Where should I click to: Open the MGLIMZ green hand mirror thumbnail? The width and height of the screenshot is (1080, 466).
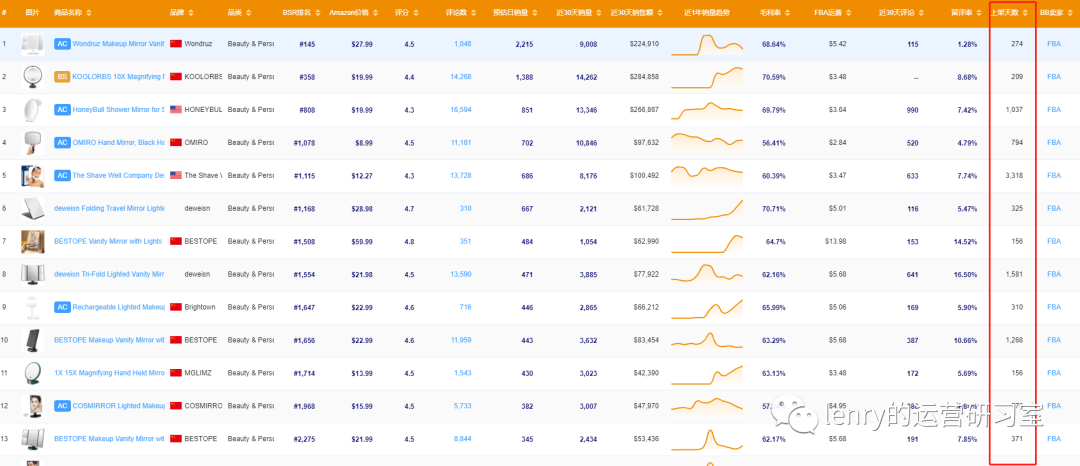[32, 373]
